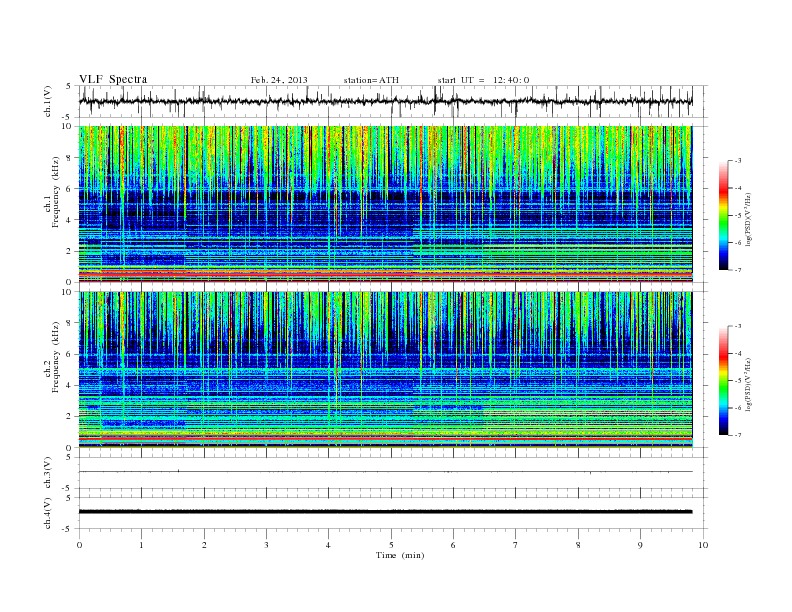
Task: Click the ch.1 "Frequency (kHz)" axis label
Action: click(56, 192)
